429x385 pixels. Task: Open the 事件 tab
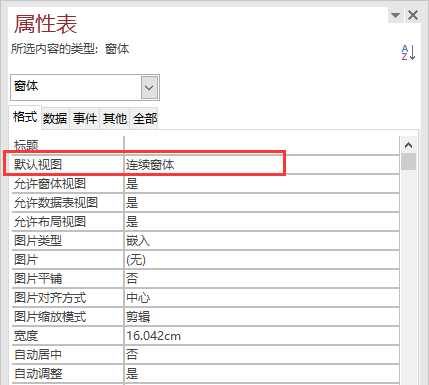pyautogui.click(x=85, y=118)
